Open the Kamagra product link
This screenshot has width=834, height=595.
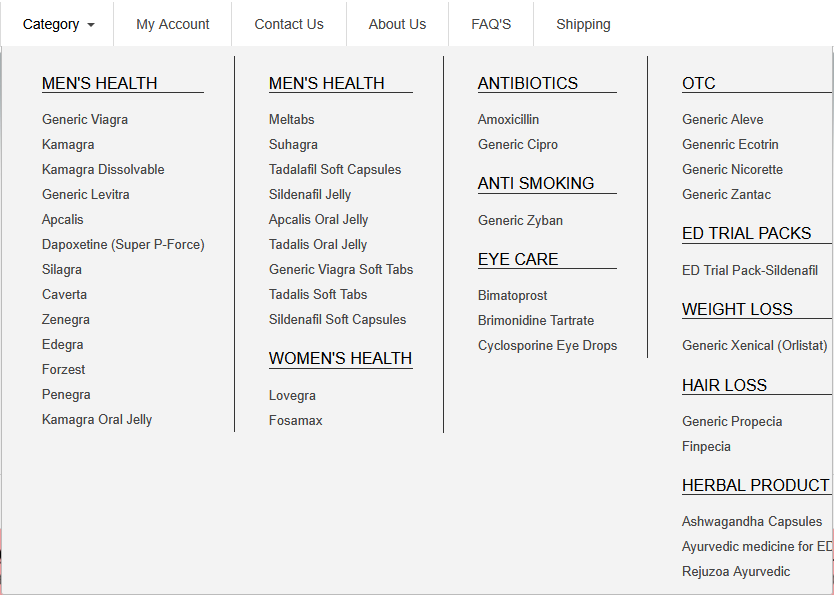coord(68,145)
